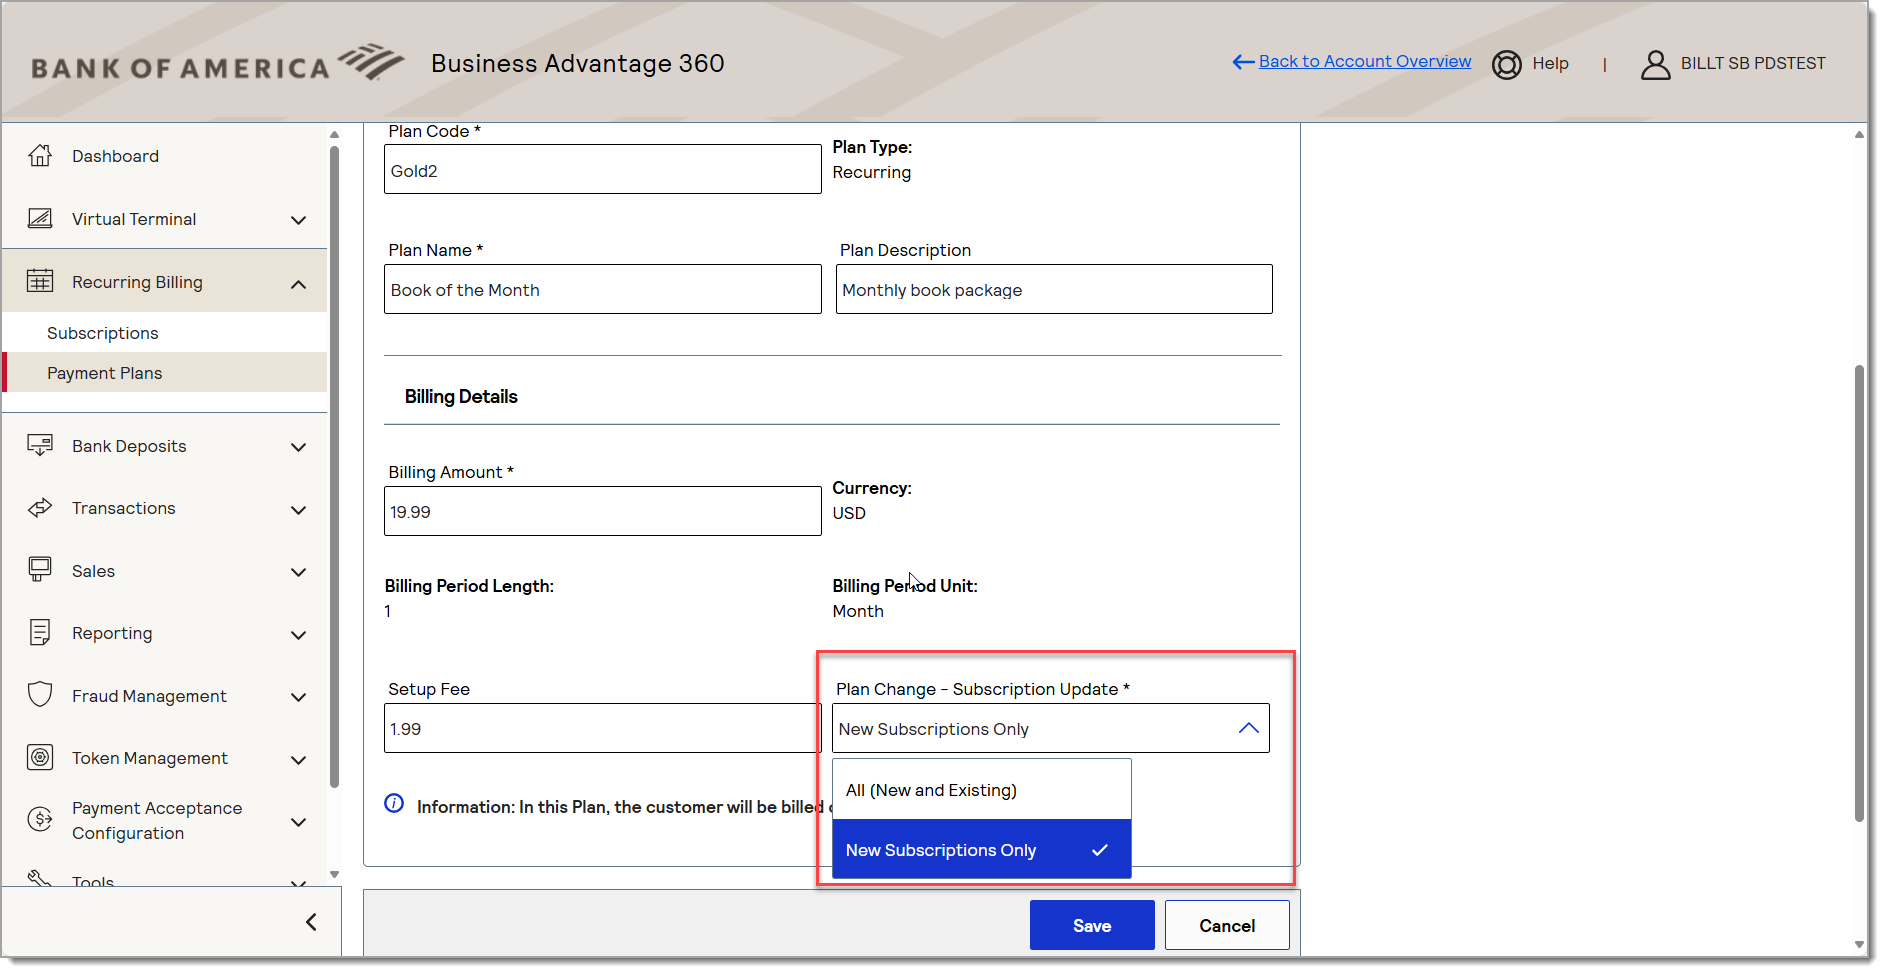Screen dimensions: 1884x973
Task: Click the Billing Details heading
Action: click(461, 396)
